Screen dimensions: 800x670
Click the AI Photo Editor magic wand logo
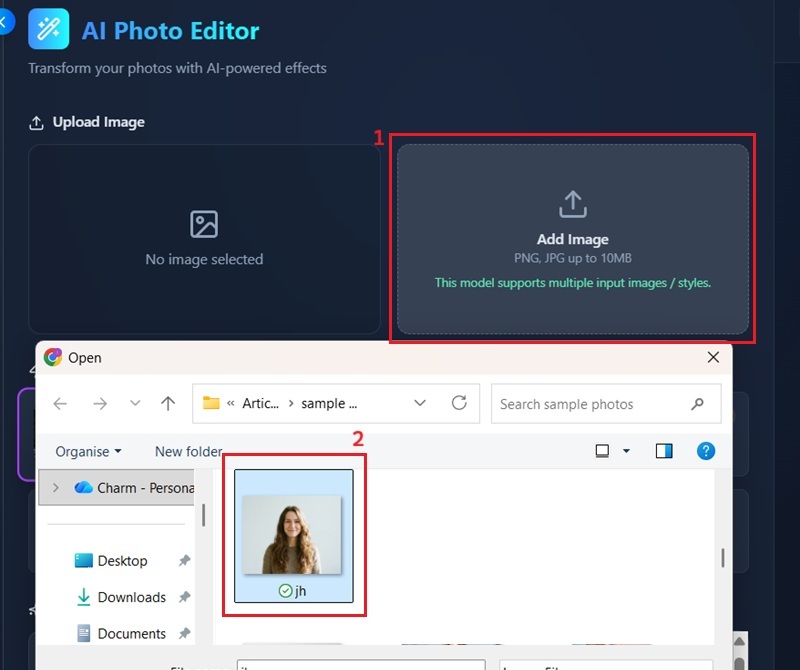[x=48, y=29]
